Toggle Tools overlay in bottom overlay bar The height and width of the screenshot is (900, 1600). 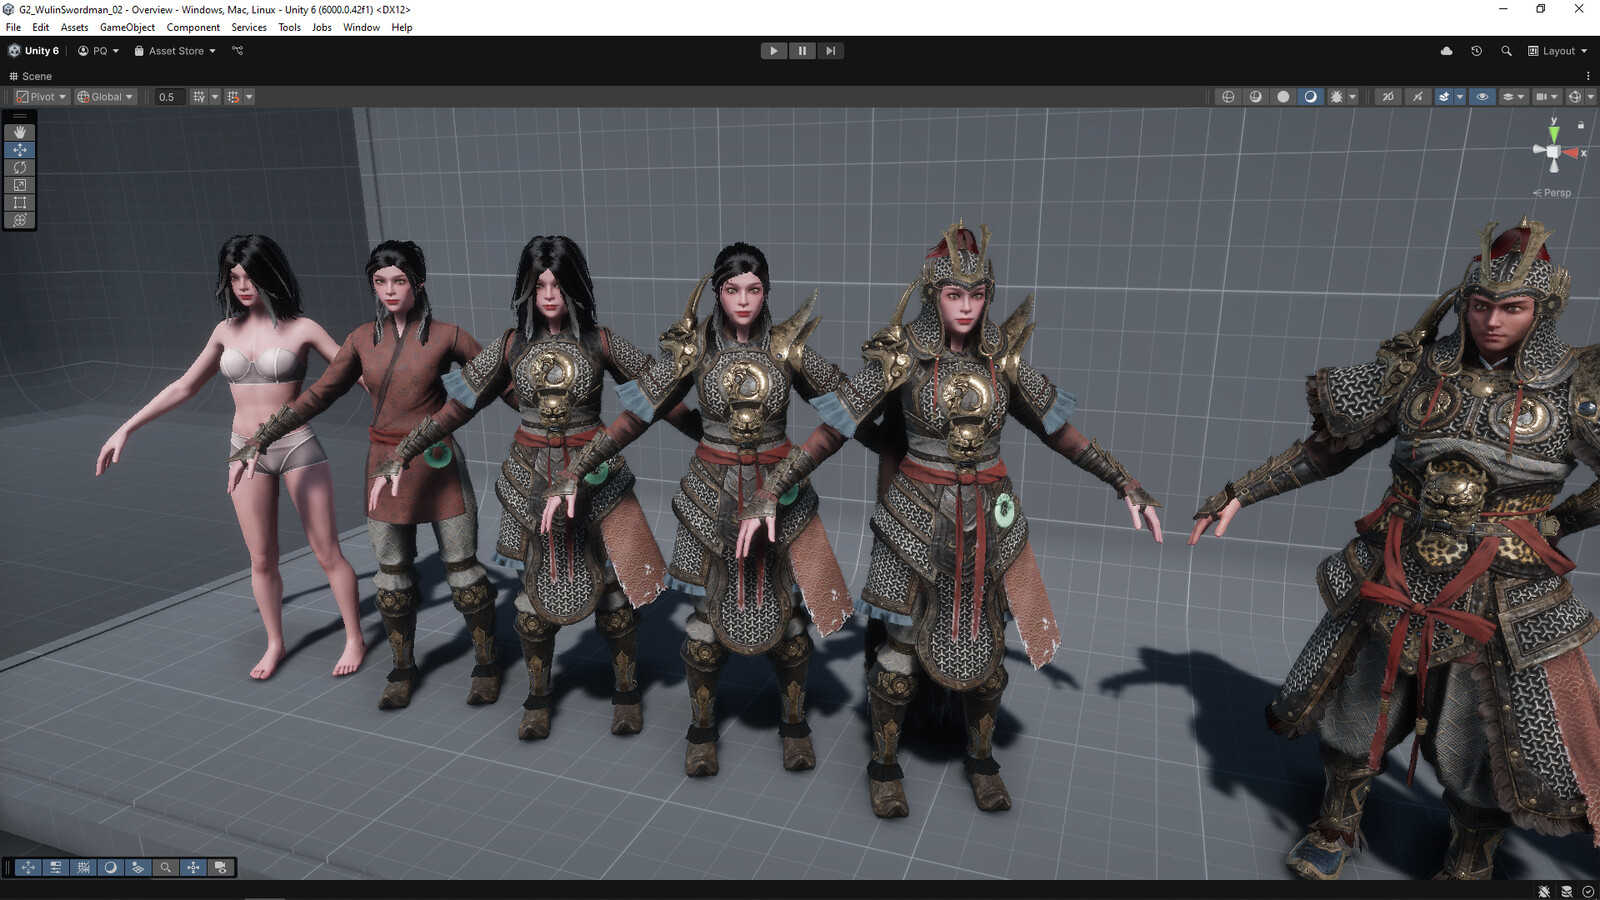point(28,867)
